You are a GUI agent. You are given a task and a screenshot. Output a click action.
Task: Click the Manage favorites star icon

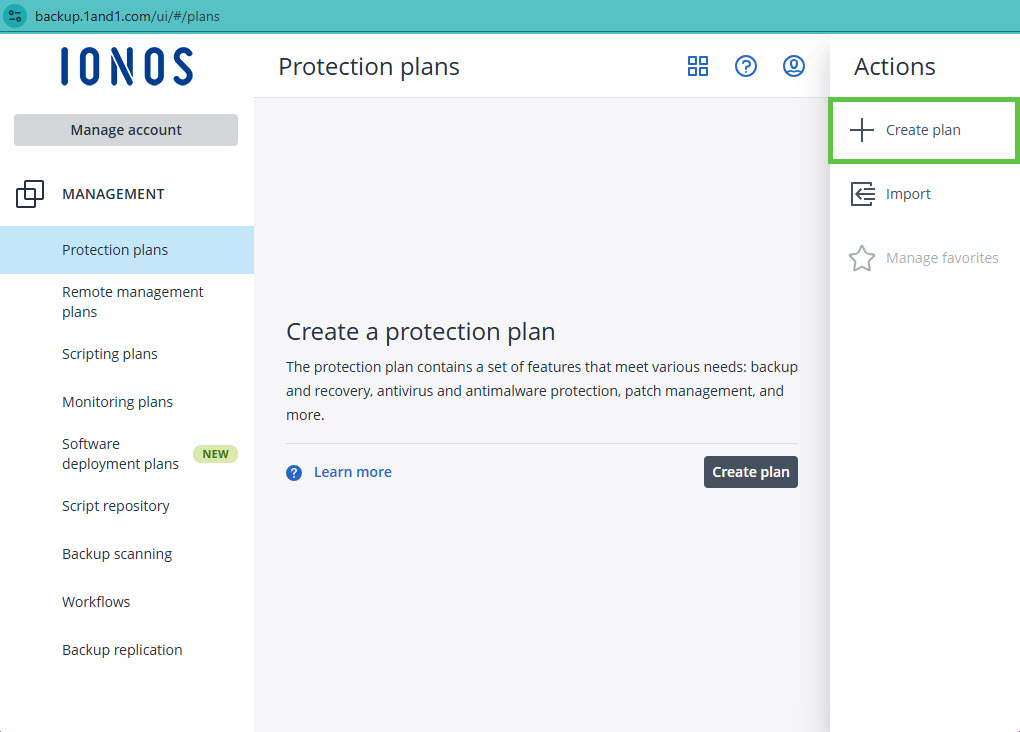coord(862,258)
